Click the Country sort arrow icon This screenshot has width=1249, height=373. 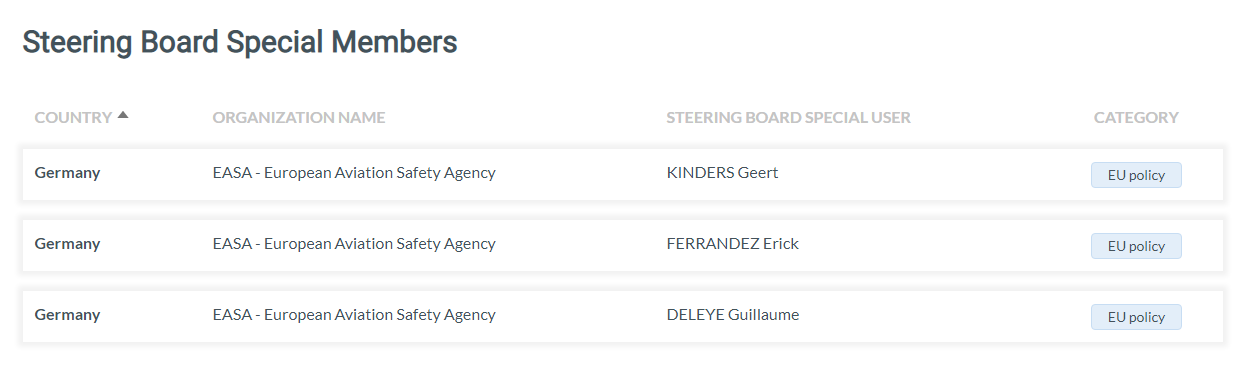[x=123, y=115]
